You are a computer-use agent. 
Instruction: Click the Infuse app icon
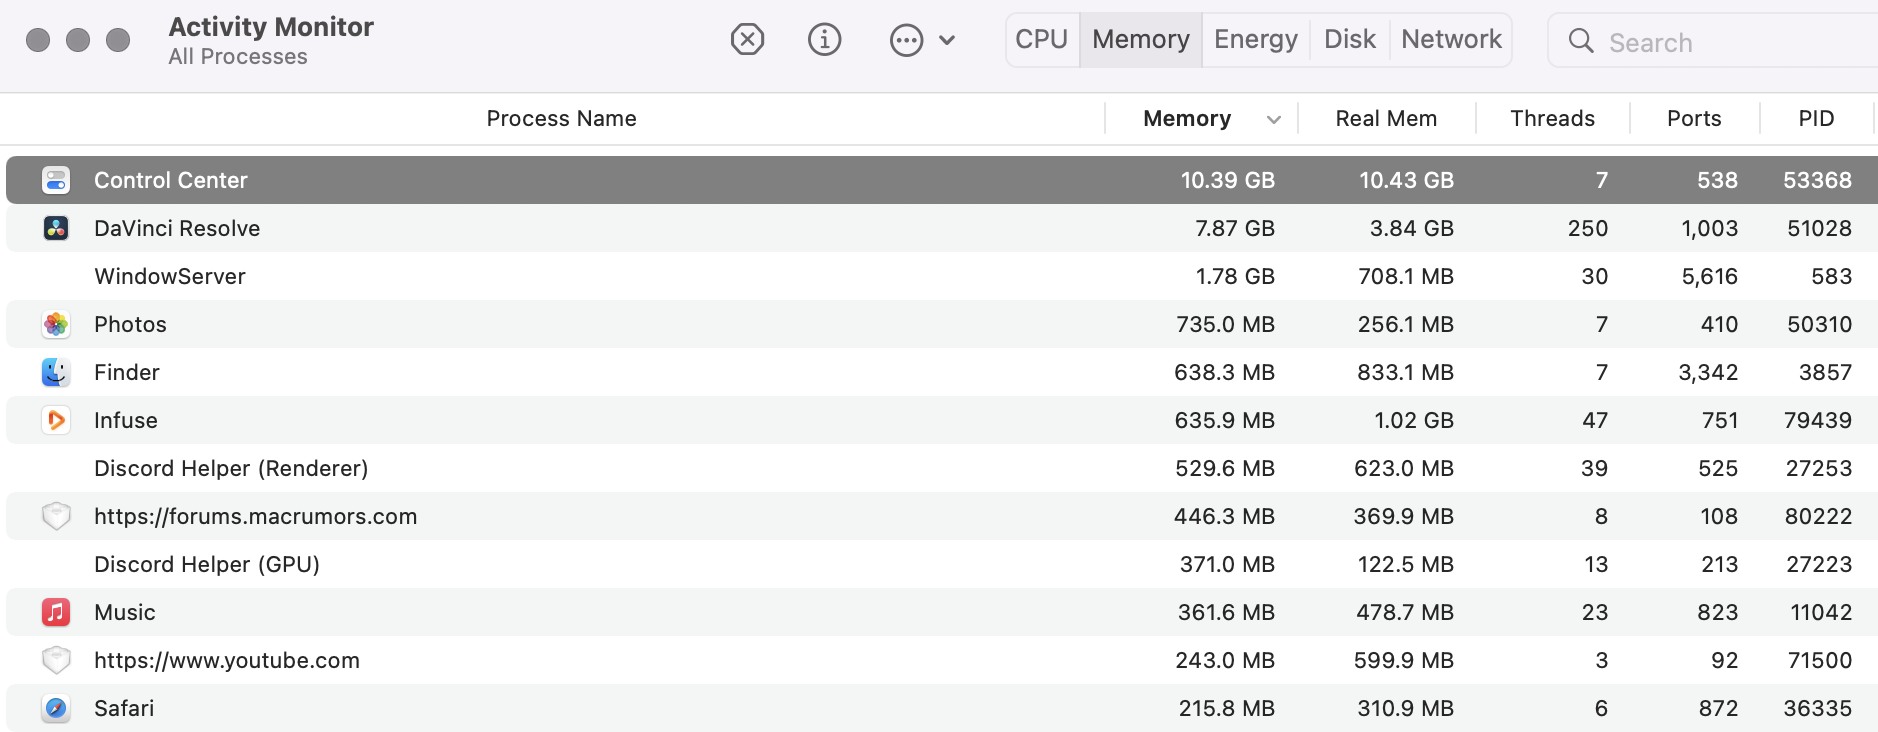56,420
